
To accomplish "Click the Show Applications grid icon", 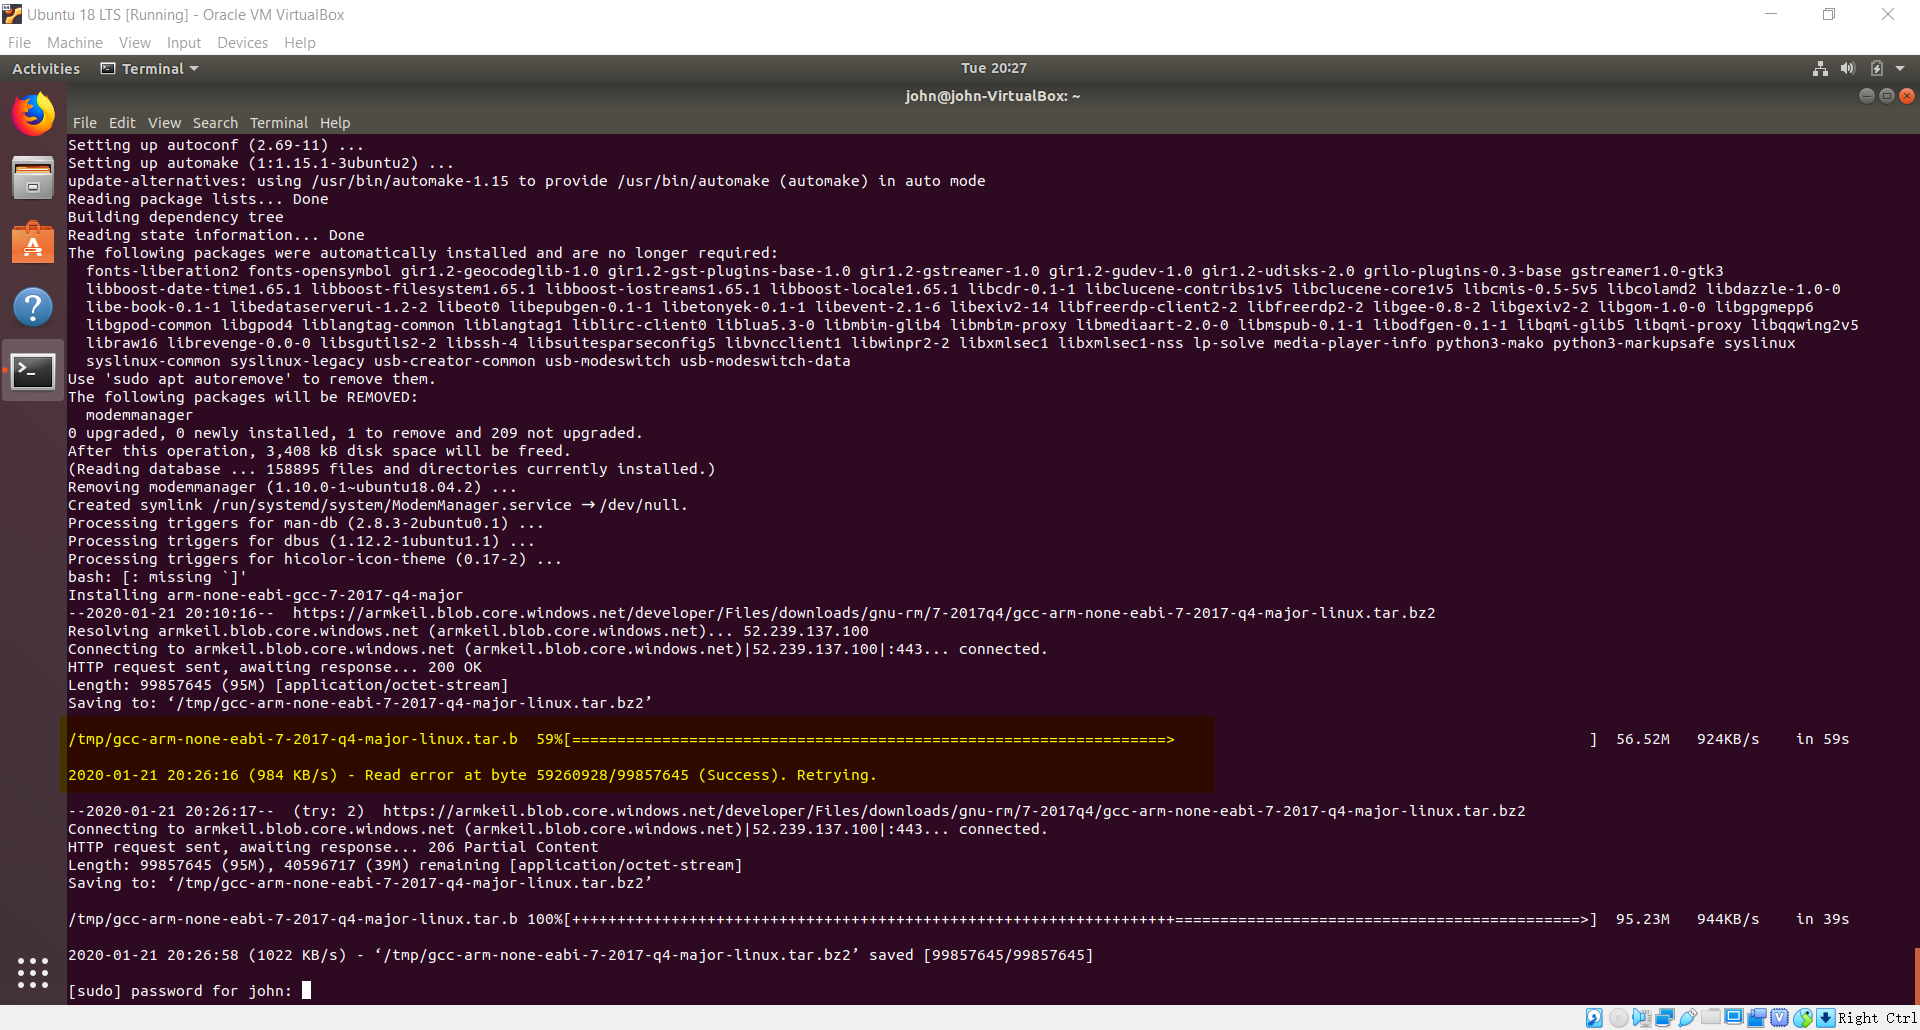I will [x=33, y=973].
